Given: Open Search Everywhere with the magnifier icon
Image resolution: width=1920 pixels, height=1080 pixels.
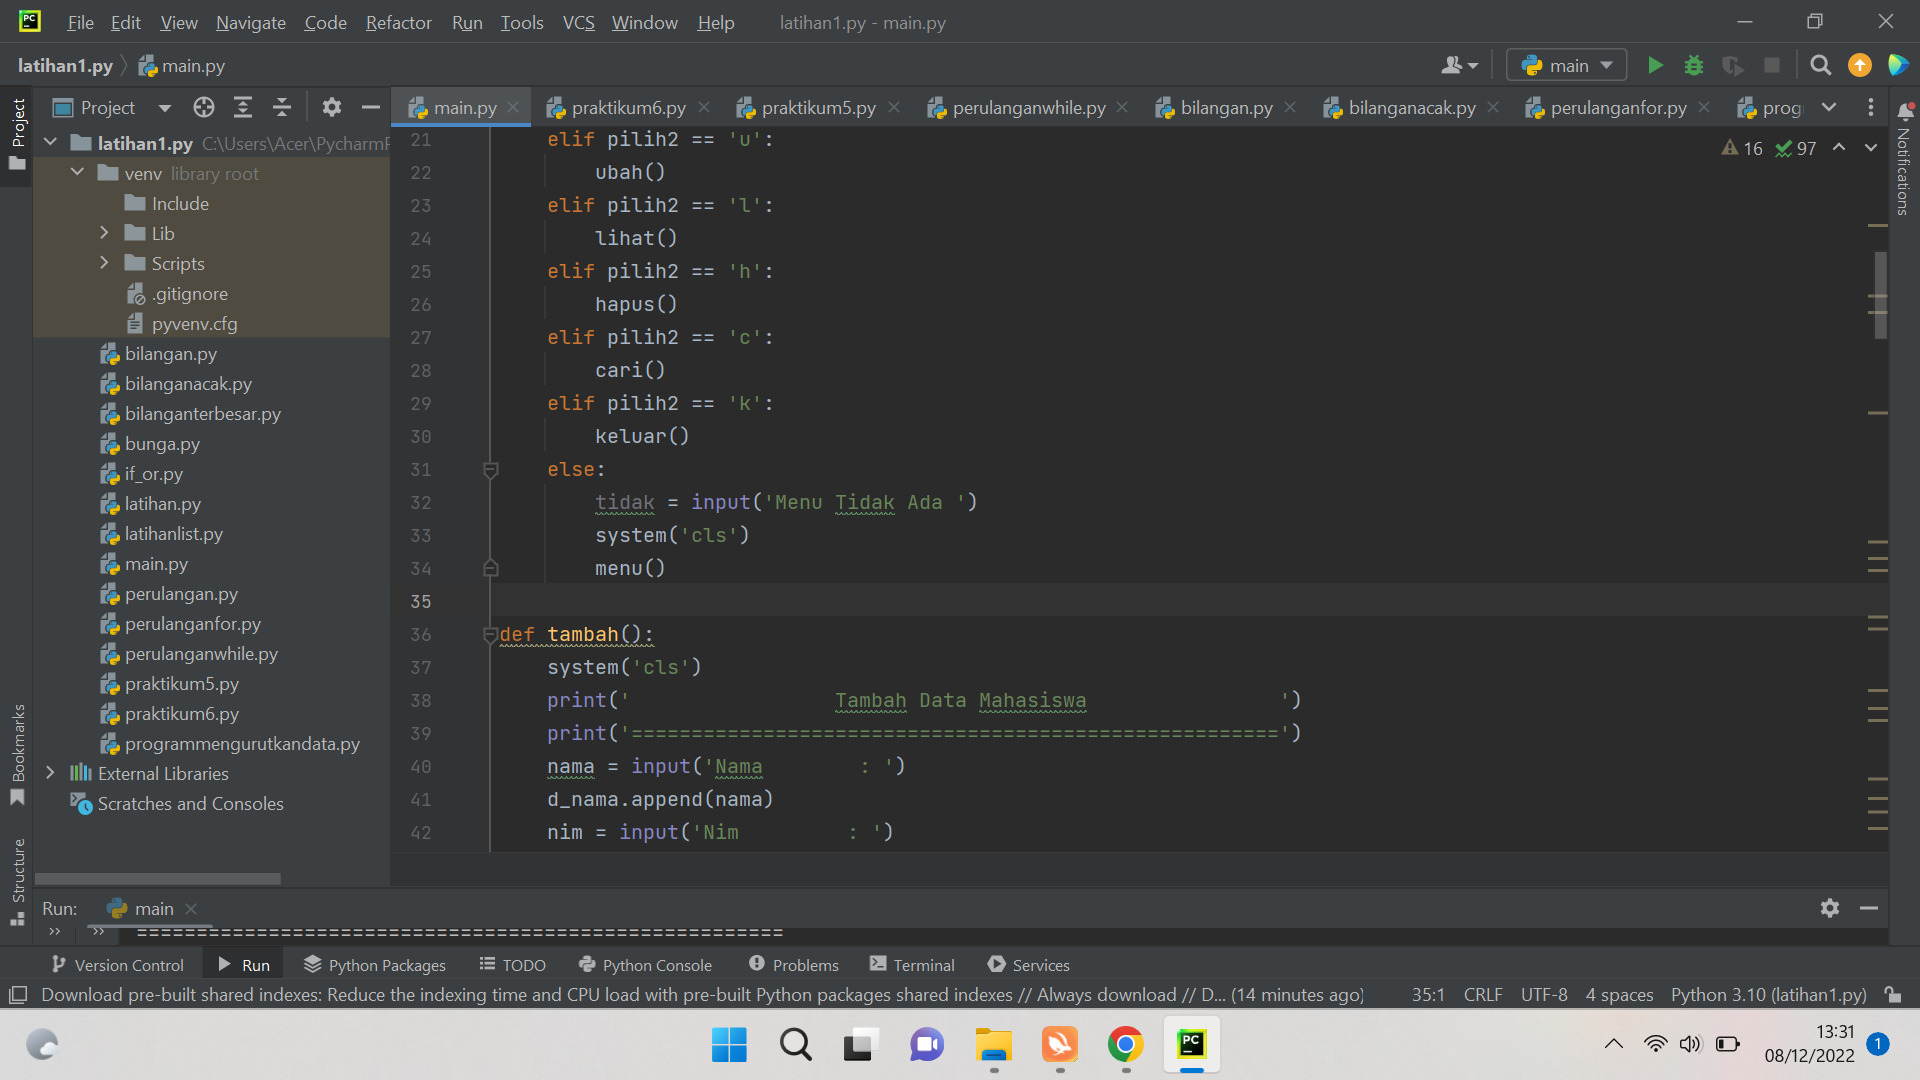Looking at the screenshot, I should tap(1820, 65).
